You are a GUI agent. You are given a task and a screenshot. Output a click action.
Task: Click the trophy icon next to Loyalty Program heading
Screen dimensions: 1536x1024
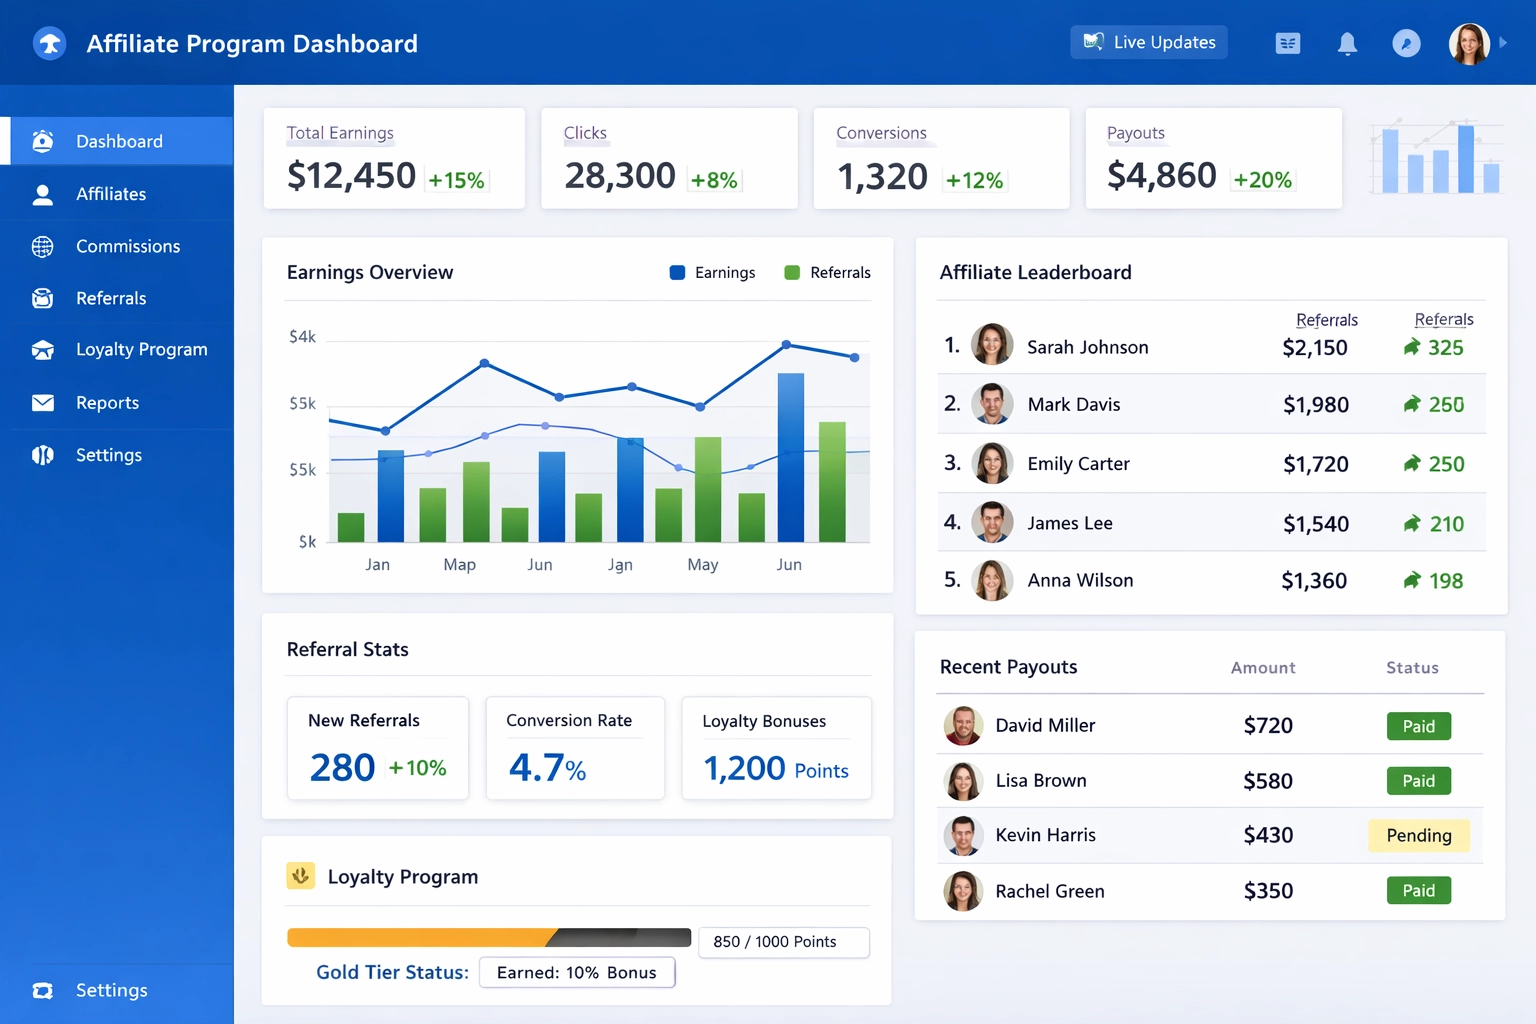click(301, 875)
